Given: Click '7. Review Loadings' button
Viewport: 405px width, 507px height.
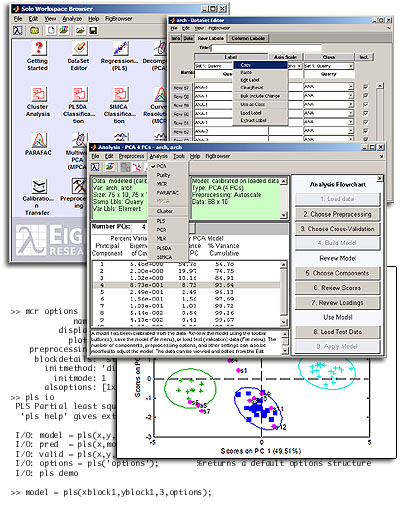Looking at the screenshot, I should (337, 303).
